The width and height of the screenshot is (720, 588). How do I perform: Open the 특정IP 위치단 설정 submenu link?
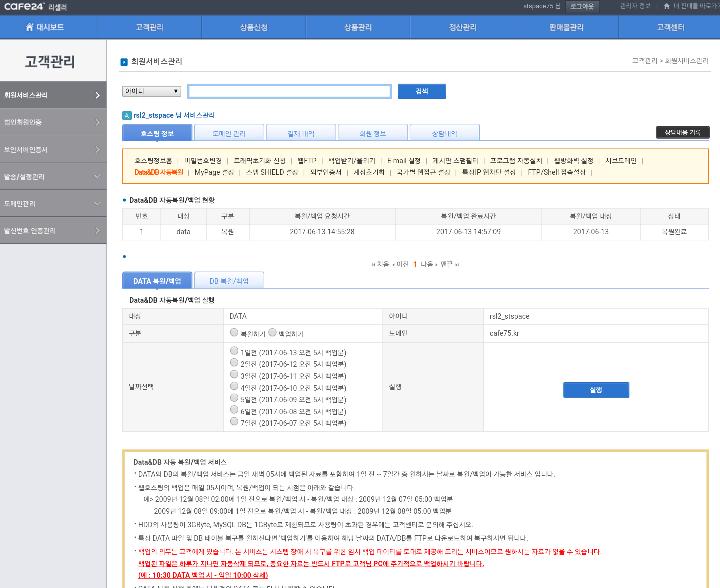pyautogui.click(x=489, y=172)
